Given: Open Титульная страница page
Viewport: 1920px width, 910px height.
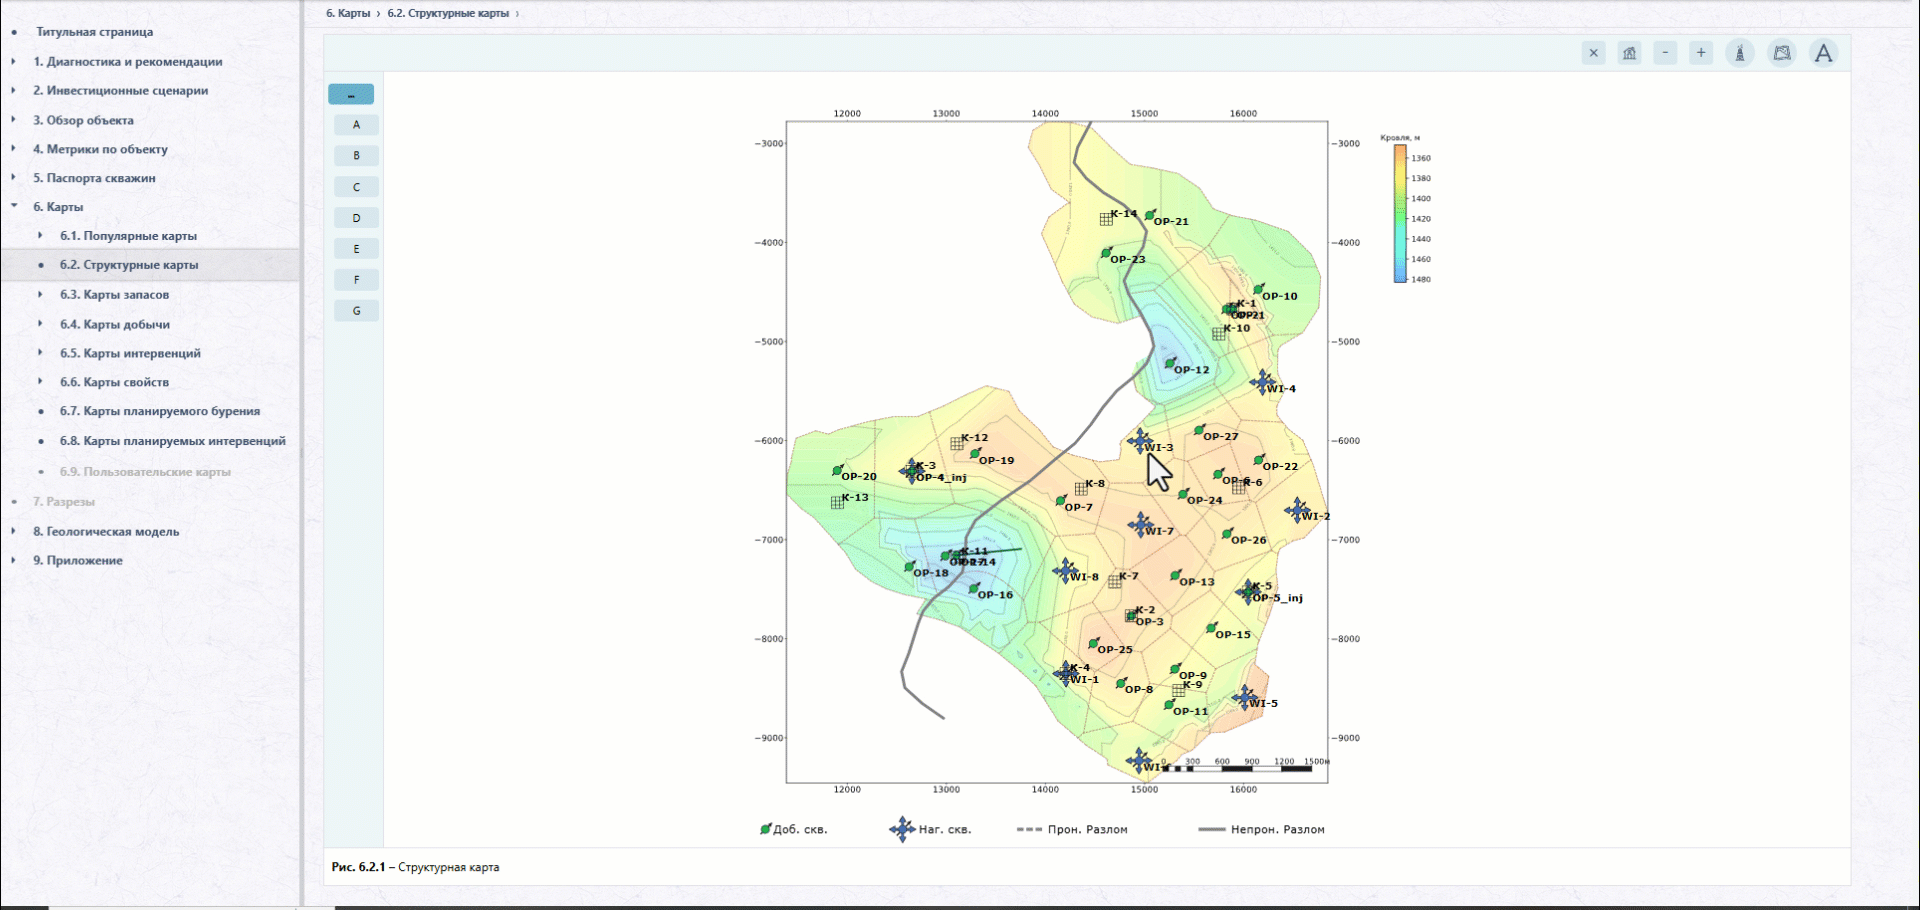Looking at the screenshot, I should (95, 32).
